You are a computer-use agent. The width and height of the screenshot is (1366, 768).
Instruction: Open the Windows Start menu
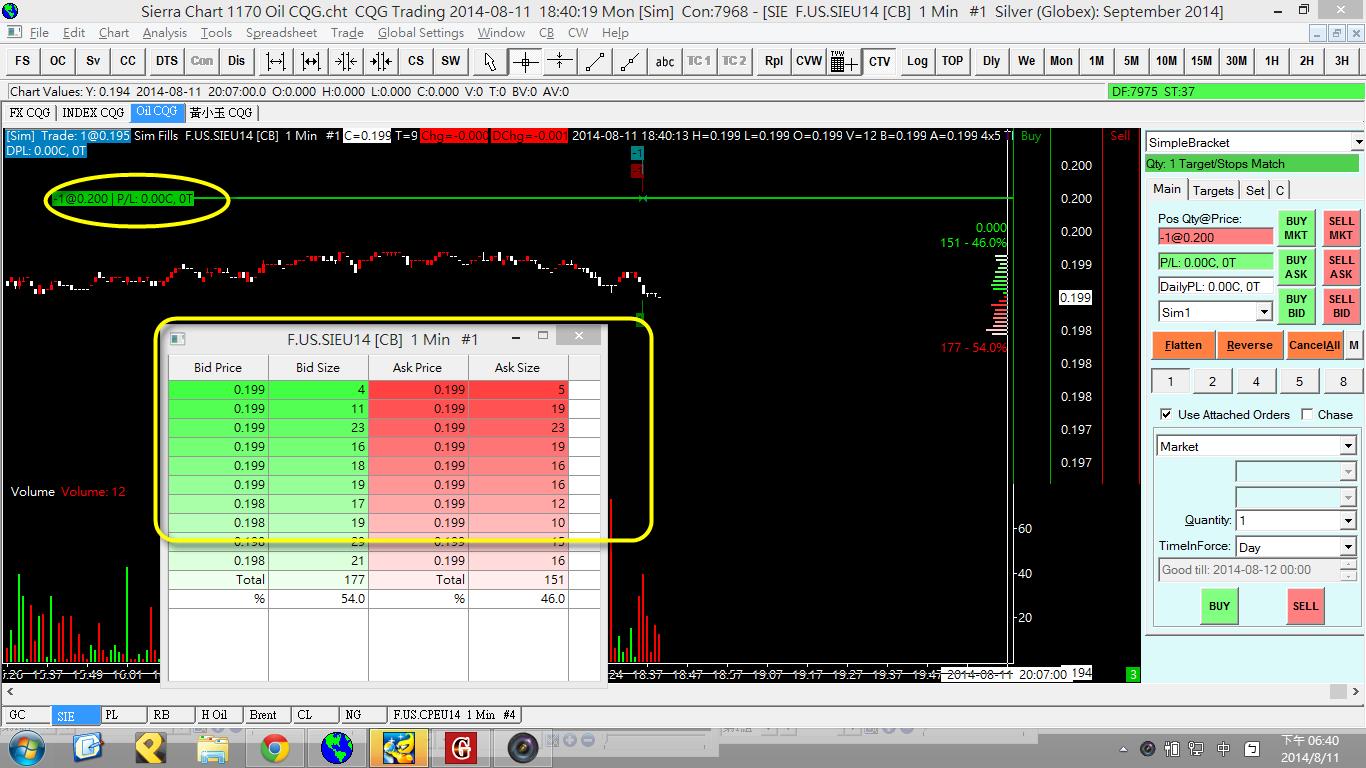25,747
